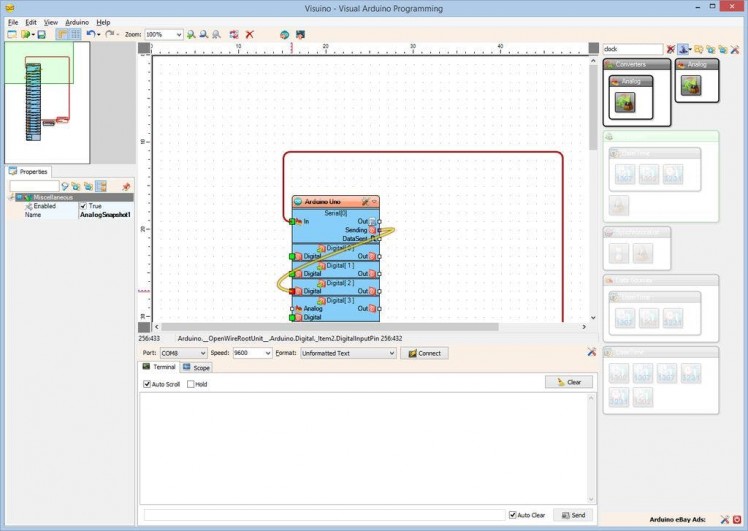Check the Hold checkbox in terminal
The height and width of the screenshot is (531, 748).
pos(191,384)
